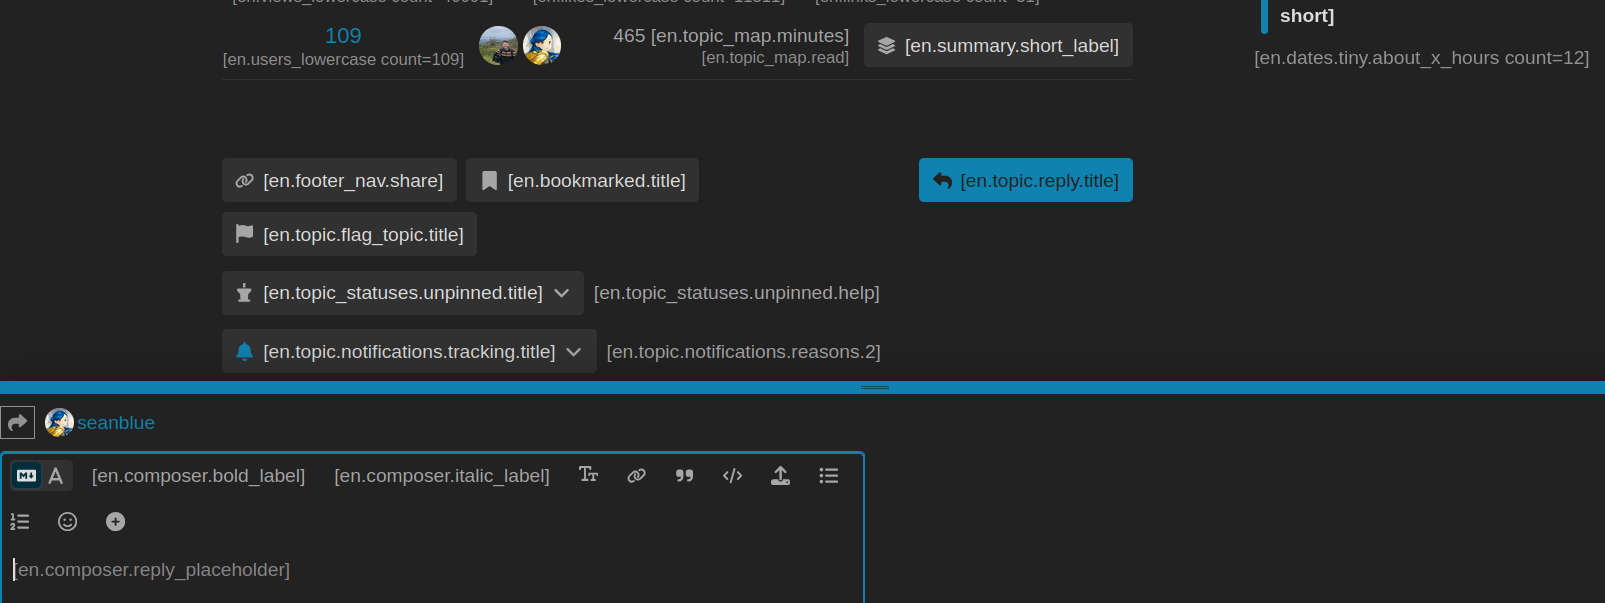Viewport: 1605px width, 603px height.
Task: Click the blockquote icon in composer
Action: (684, 476)
